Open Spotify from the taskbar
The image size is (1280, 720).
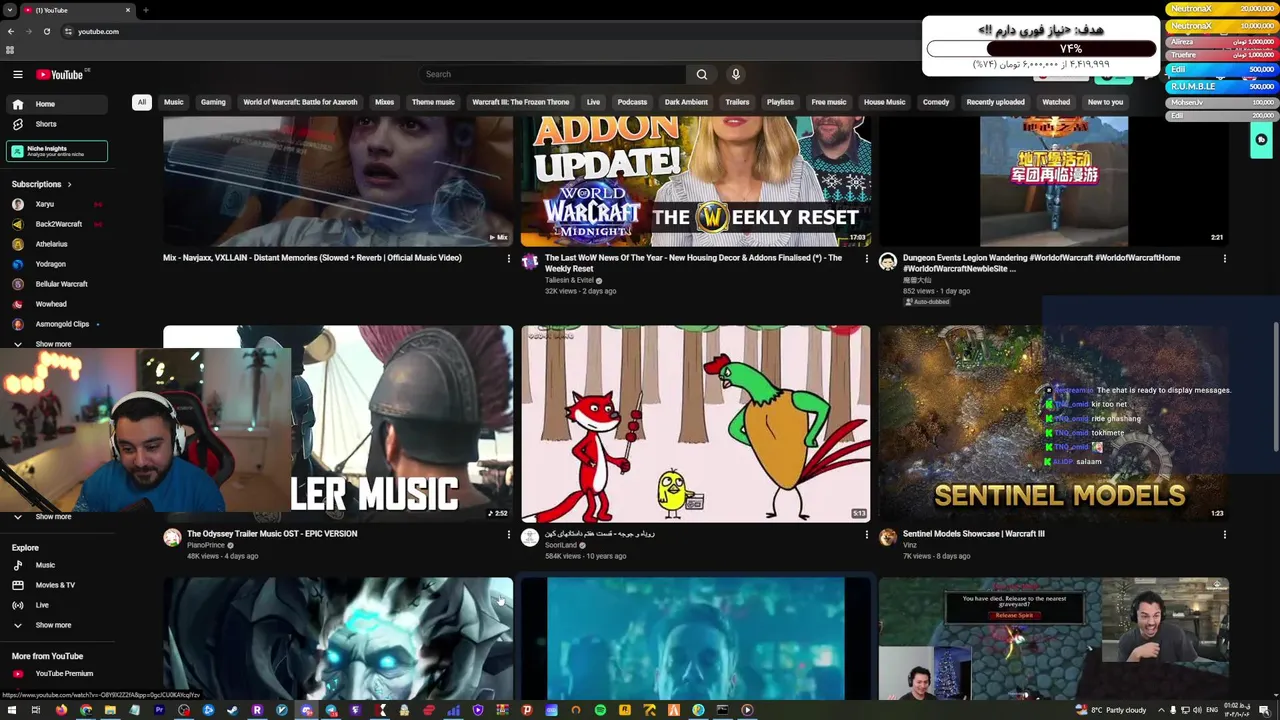click(600, 710)
